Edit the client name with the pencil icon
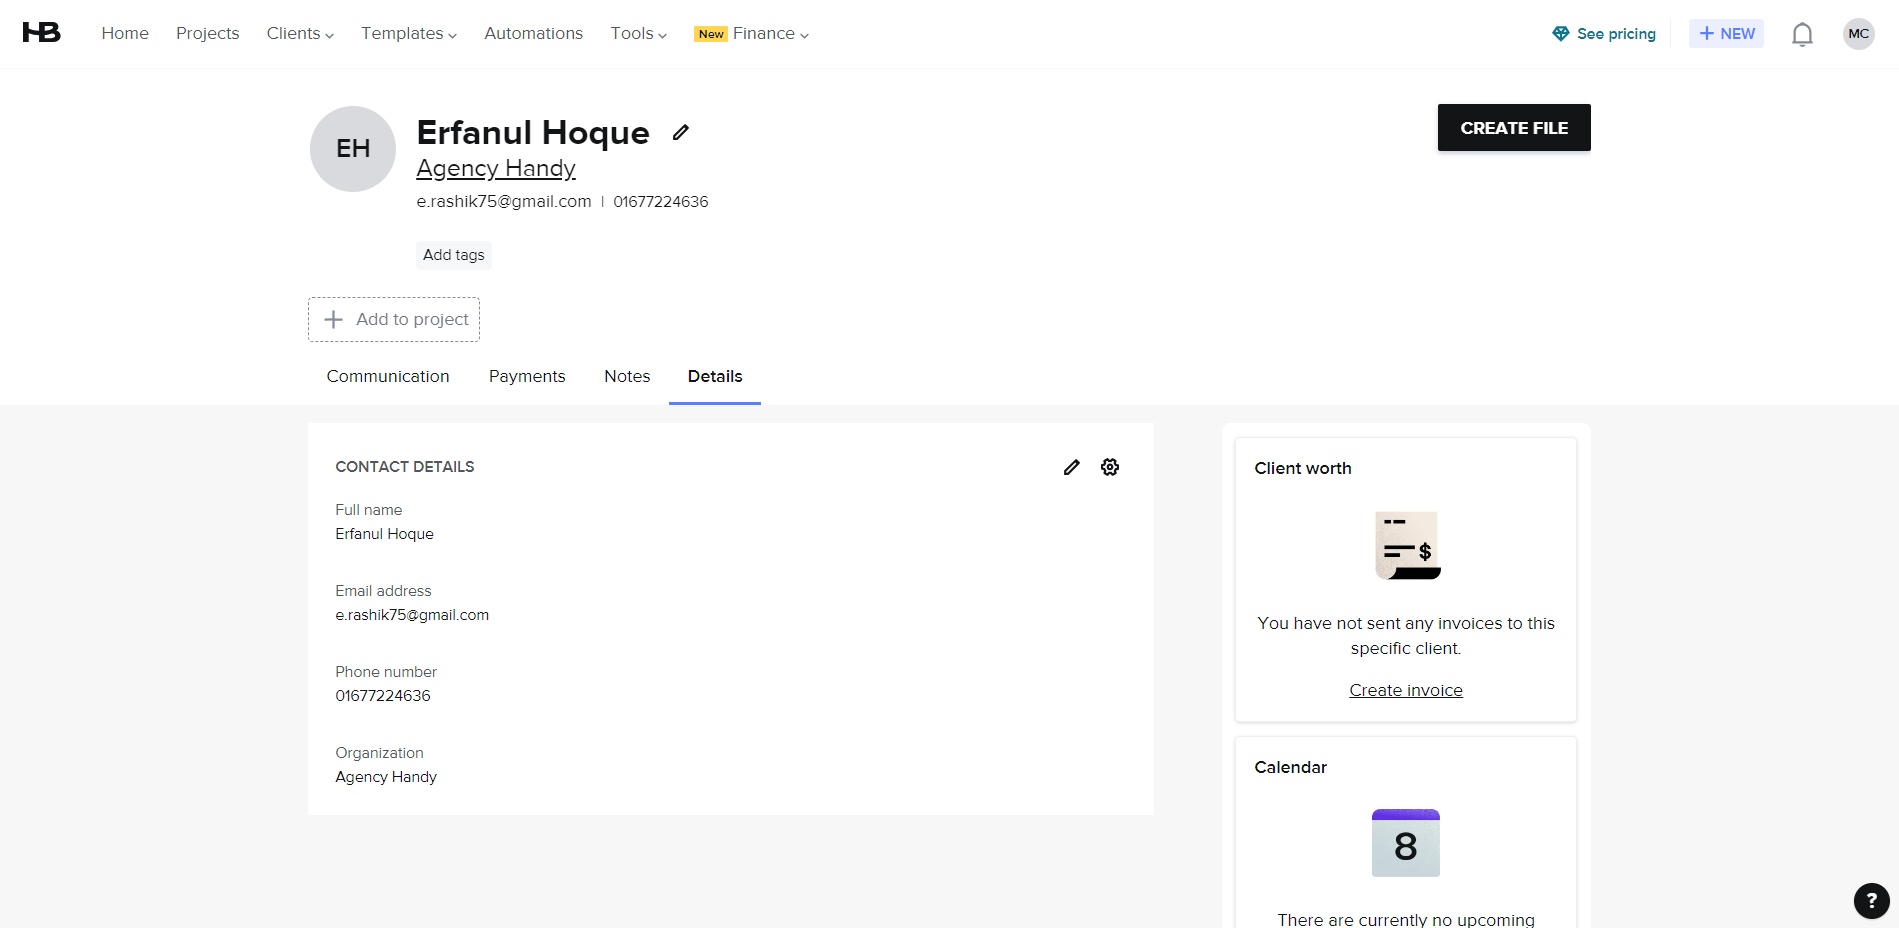1899x928 pixels. tap(680, 132)
